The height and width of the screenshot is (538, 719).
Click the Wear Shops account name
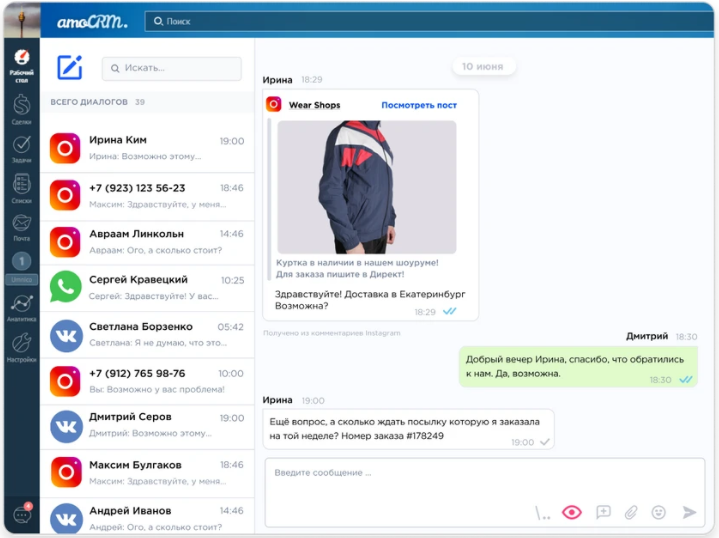tap(315, 105)
